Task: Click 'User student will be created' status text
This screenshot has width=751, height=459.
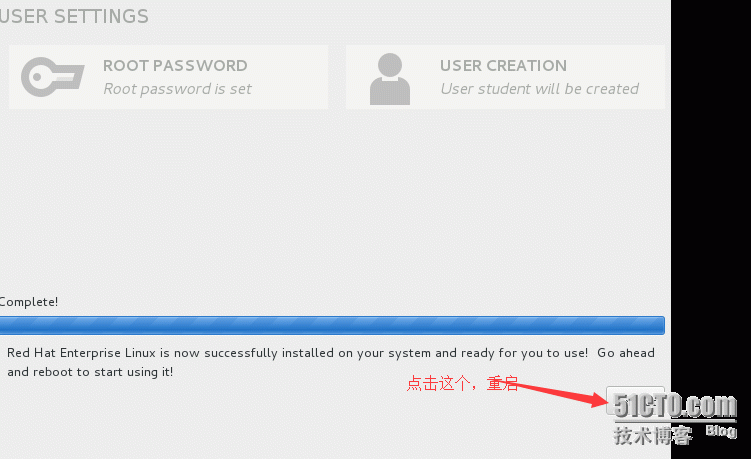Action: [539, 89]
